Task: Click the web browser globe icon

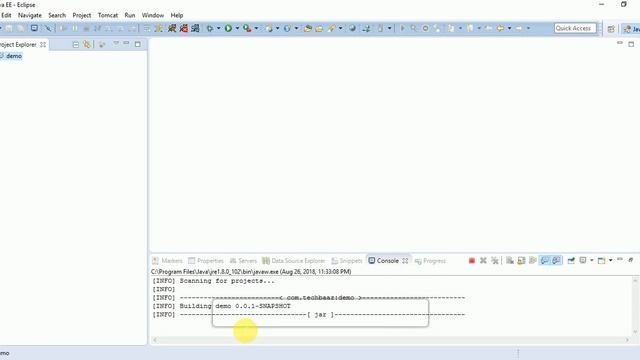Action: tap(352, 28)
